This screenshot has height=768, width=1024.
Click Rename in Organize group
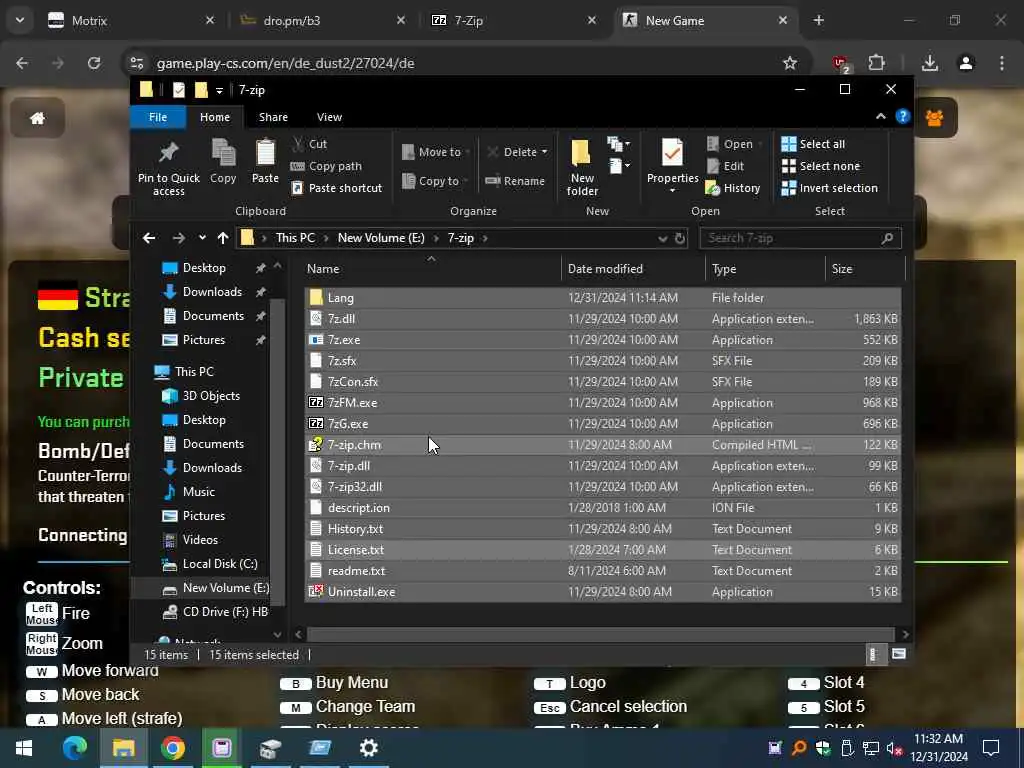[515, 181]
